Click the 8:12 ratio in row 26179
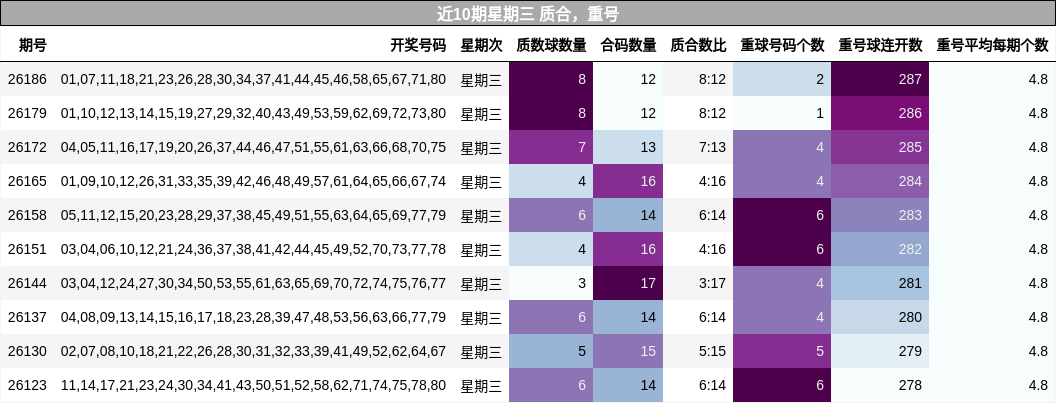 (698, 113)
